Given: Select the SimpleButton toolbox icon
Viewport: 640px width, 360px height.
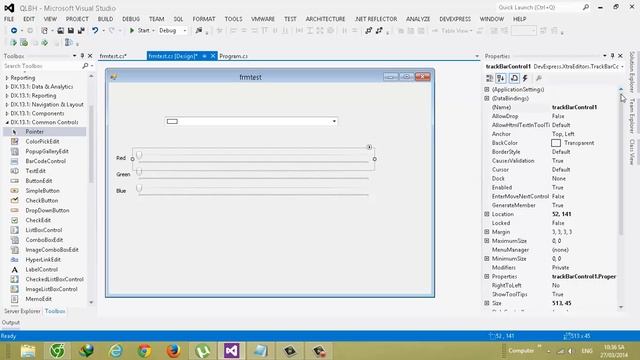Looking at the screenshot, I should 15,191.
